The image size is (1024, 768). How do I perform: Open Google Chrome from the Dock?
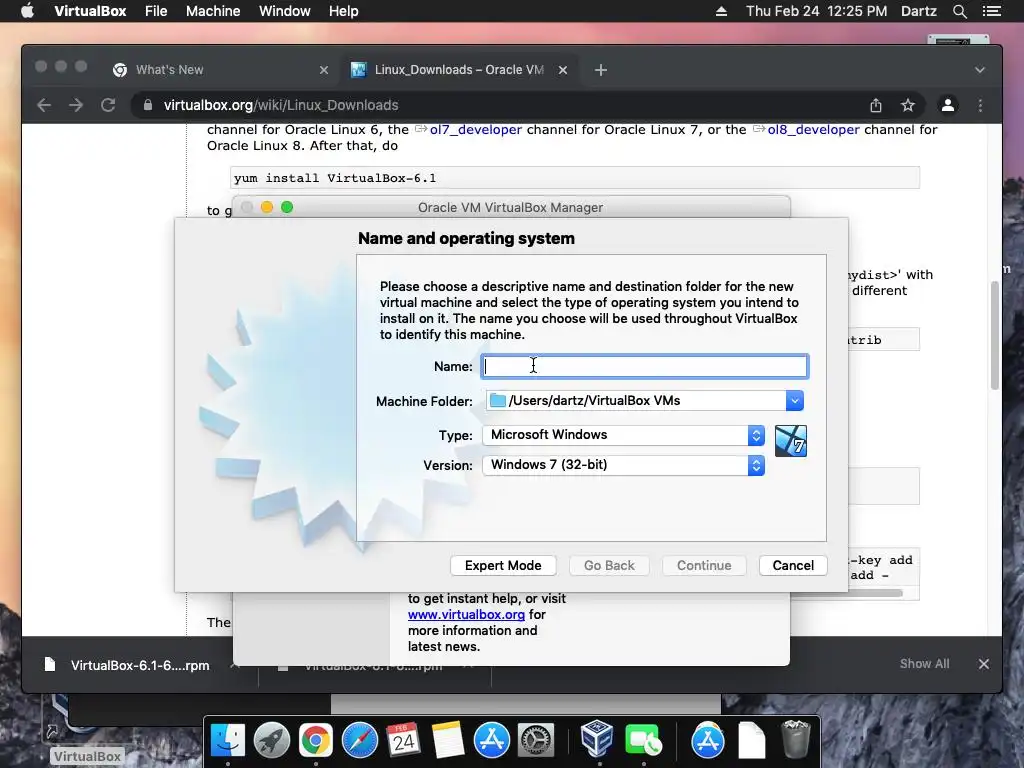click(315, 741)
